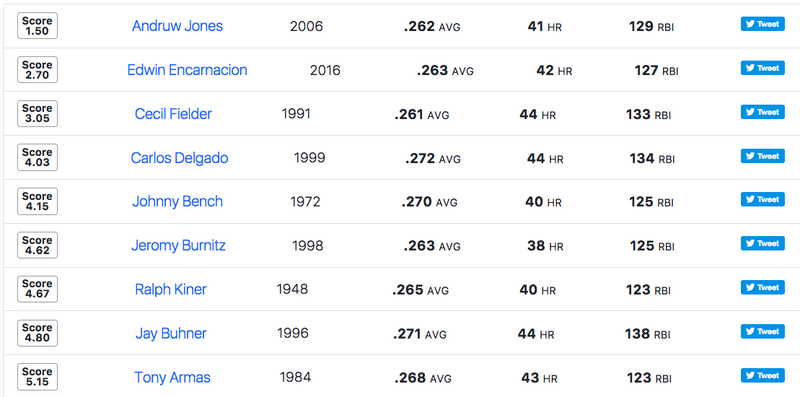Tweet the Andruw Jones 2006 row

[762, 24]
